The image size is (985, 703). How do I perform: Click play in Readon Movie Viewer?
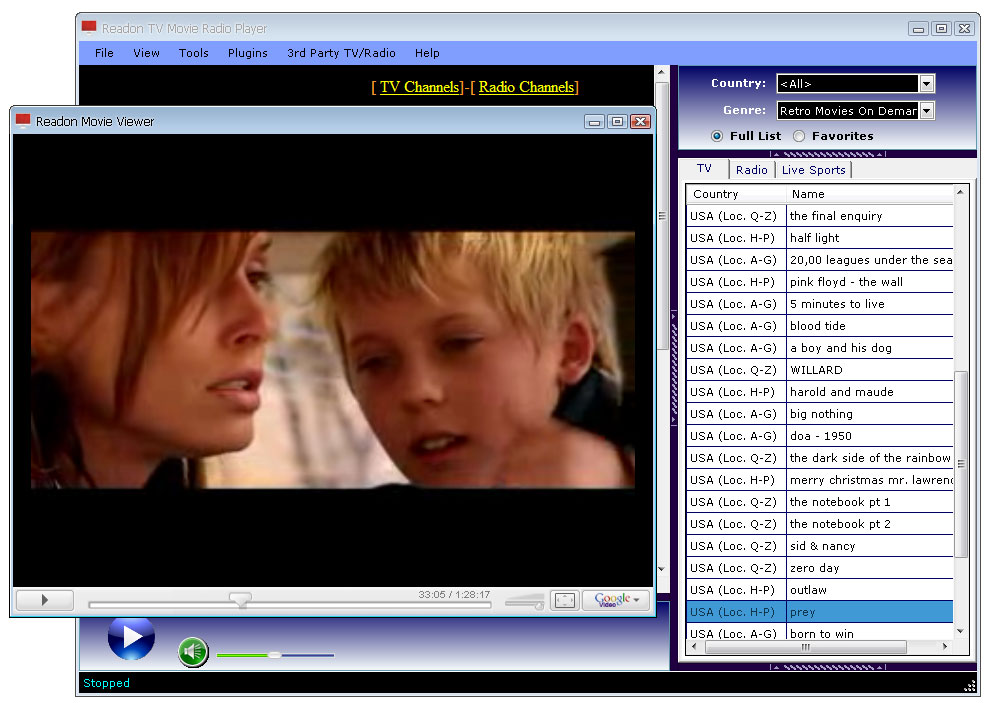pos(45,600)
